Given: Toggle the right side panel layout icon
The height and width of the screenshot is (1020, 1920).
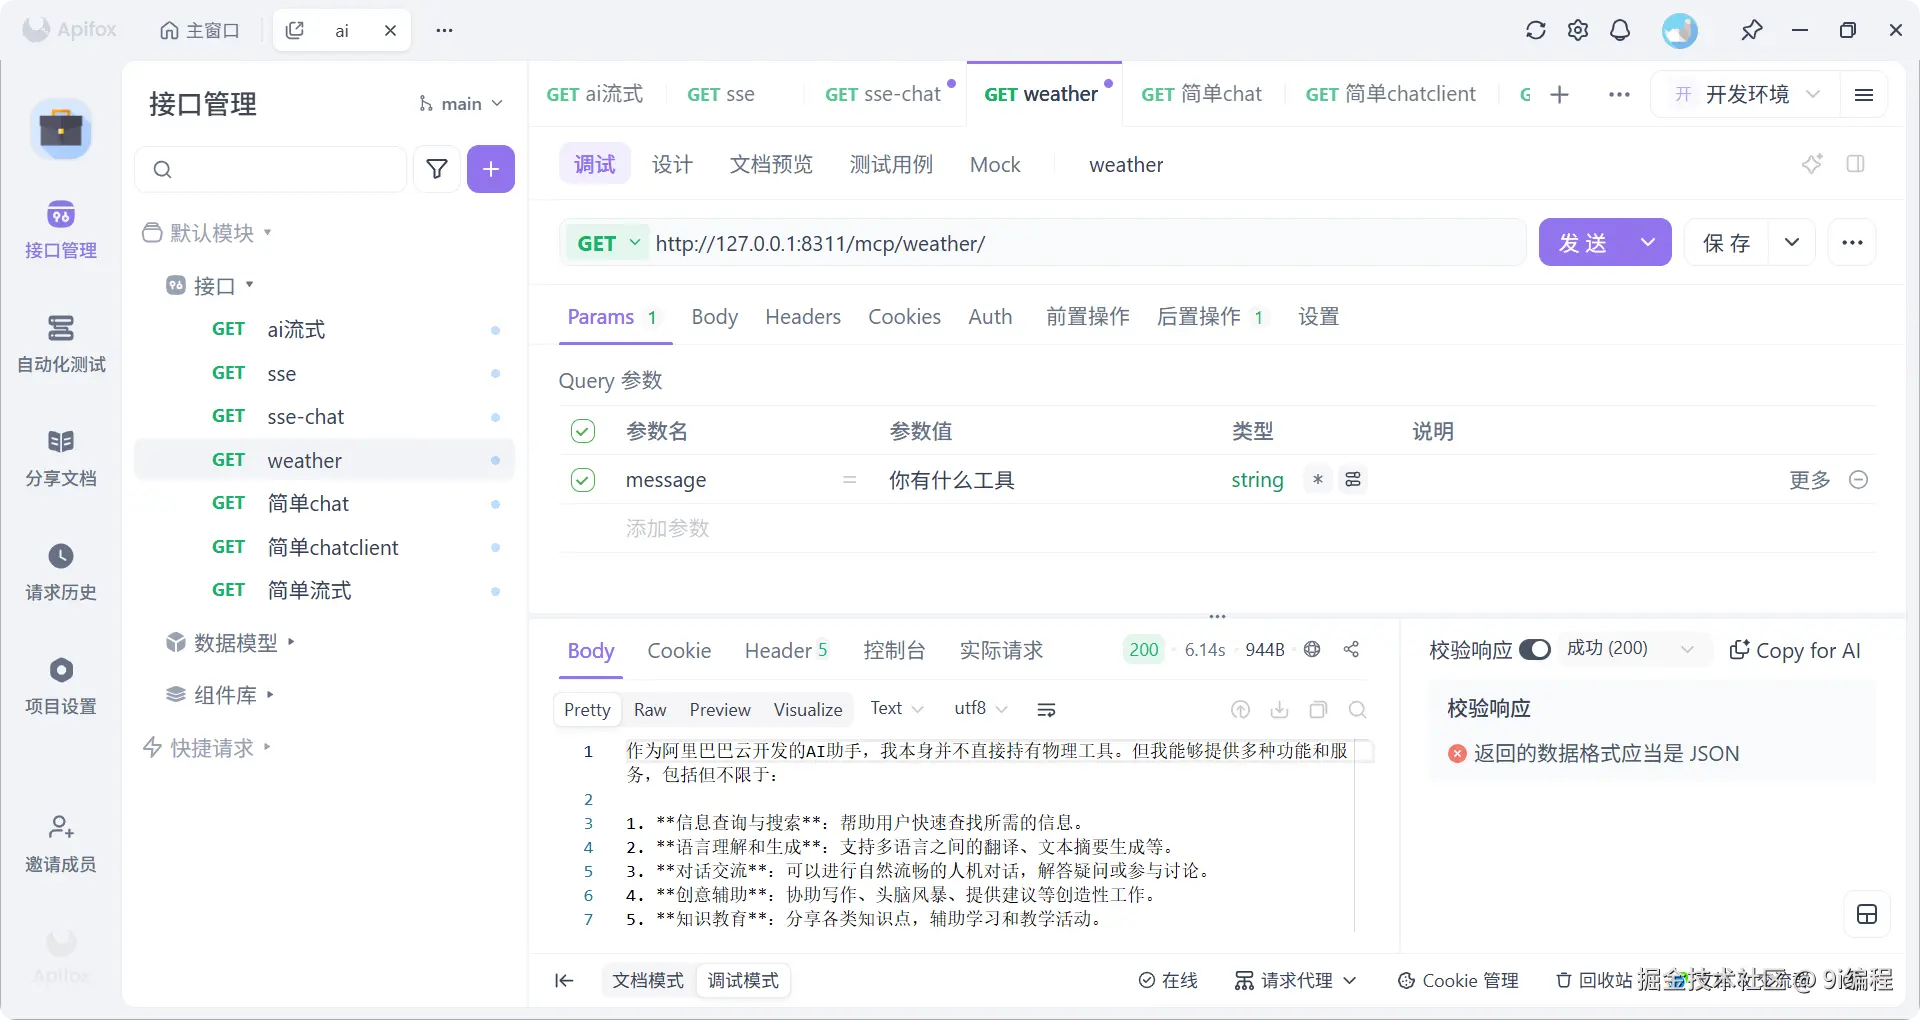Looking at the screenshot, I should coord(1856,164).
